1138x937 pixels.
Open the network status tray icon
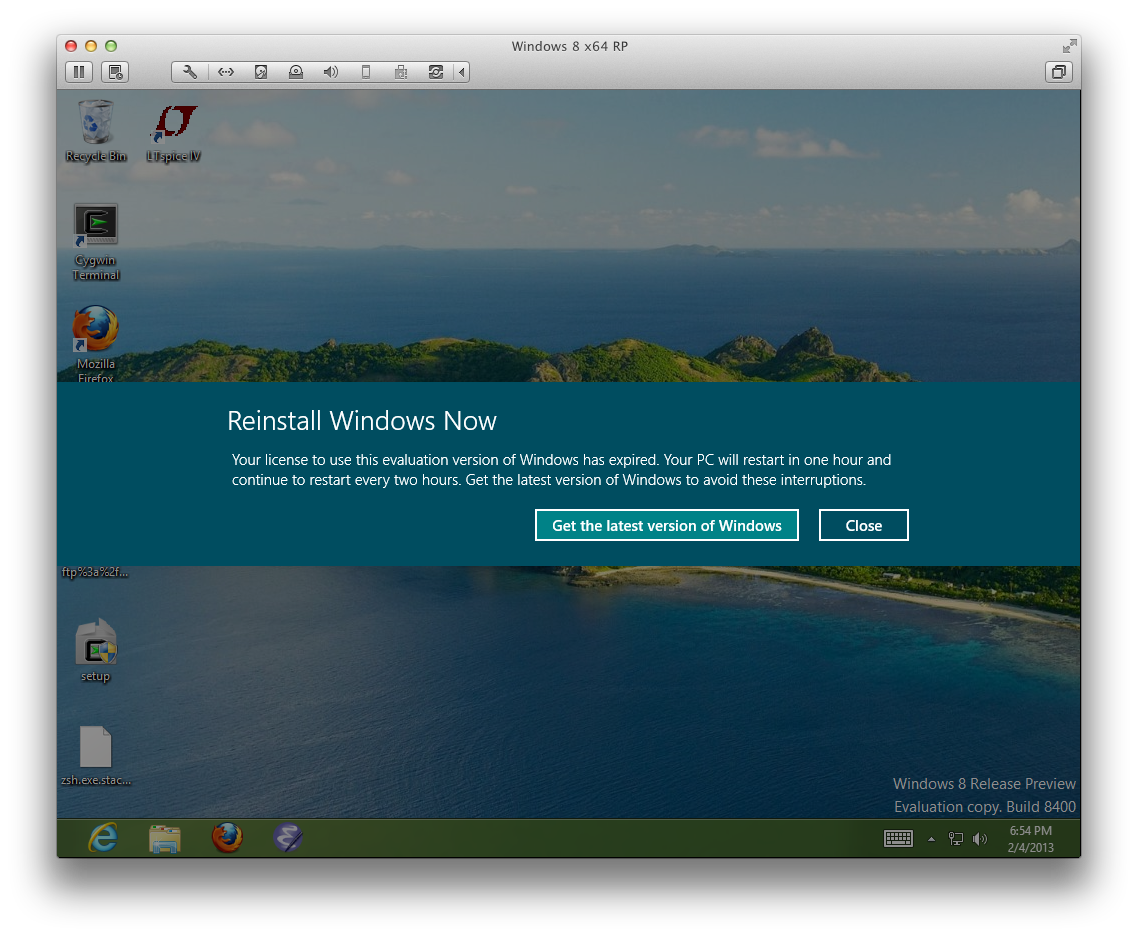pos(956,839)
